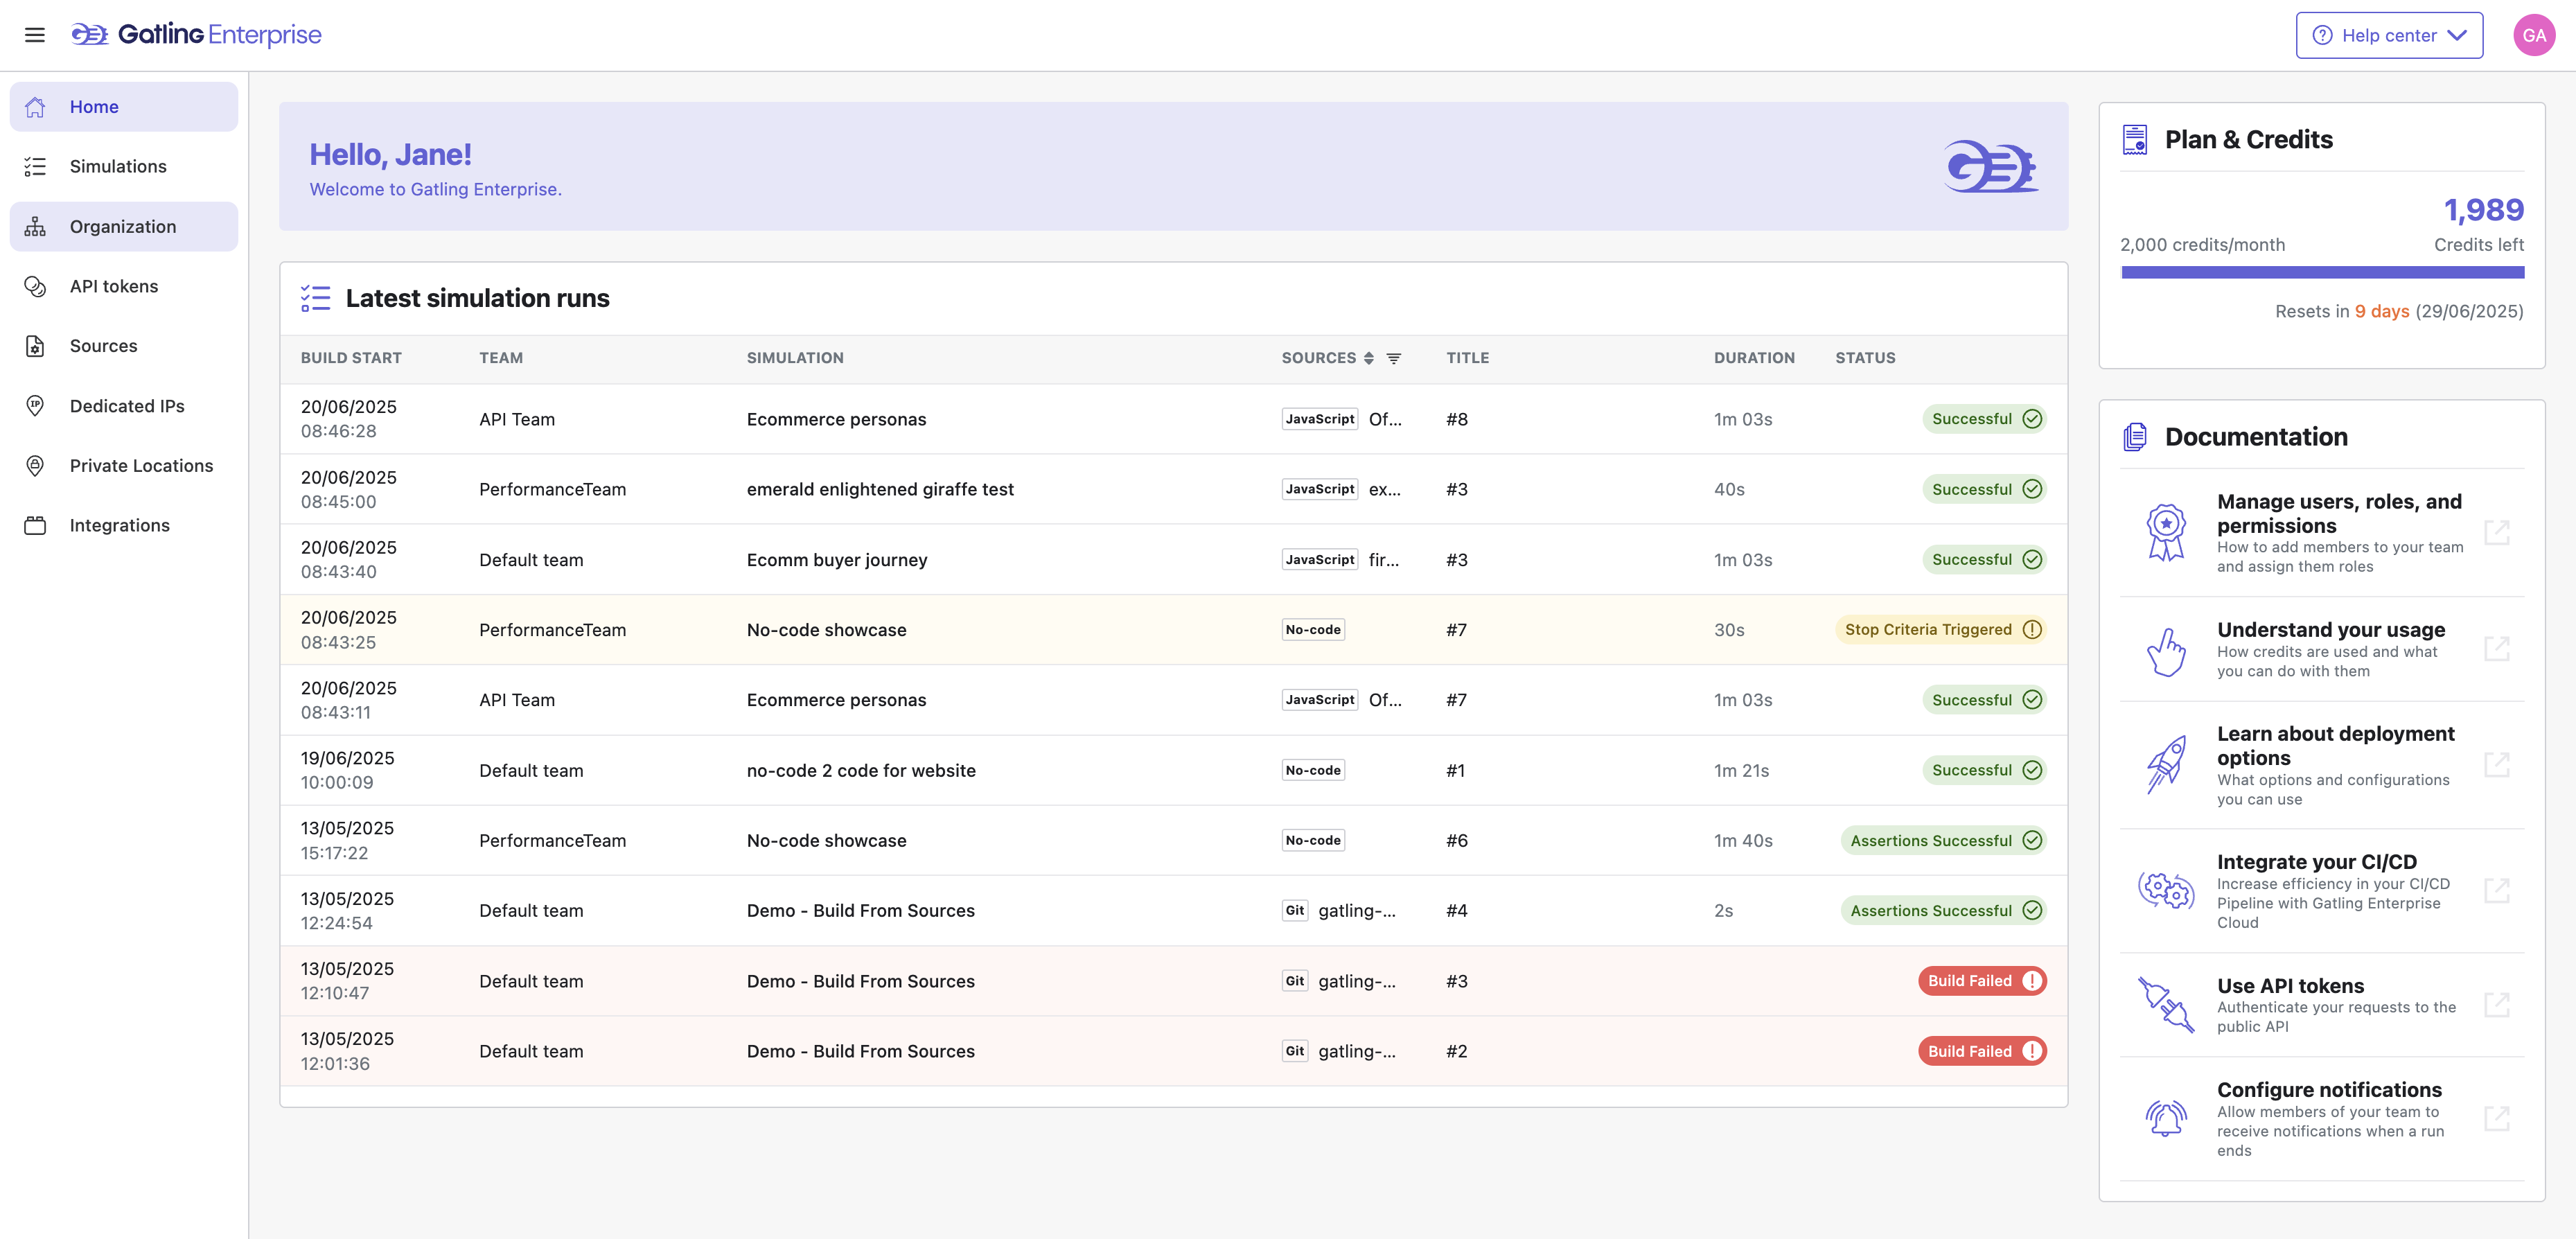Click '20/06/2025 08:46:28' build start cell
Image resolution: width=2576 pixels, height=1239 pixels.
click(x=349, y=419)
